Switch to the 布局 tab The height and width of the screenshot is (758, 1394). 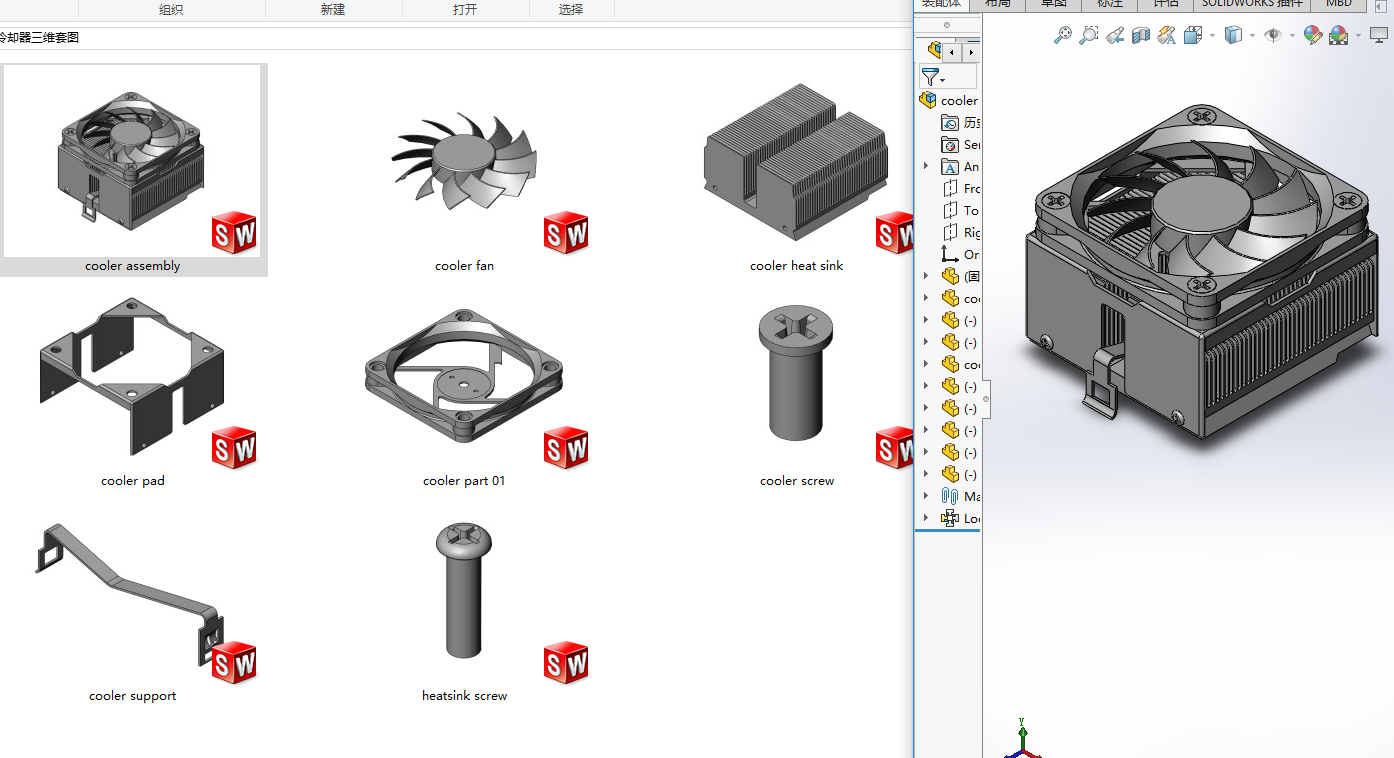[998, 4]
